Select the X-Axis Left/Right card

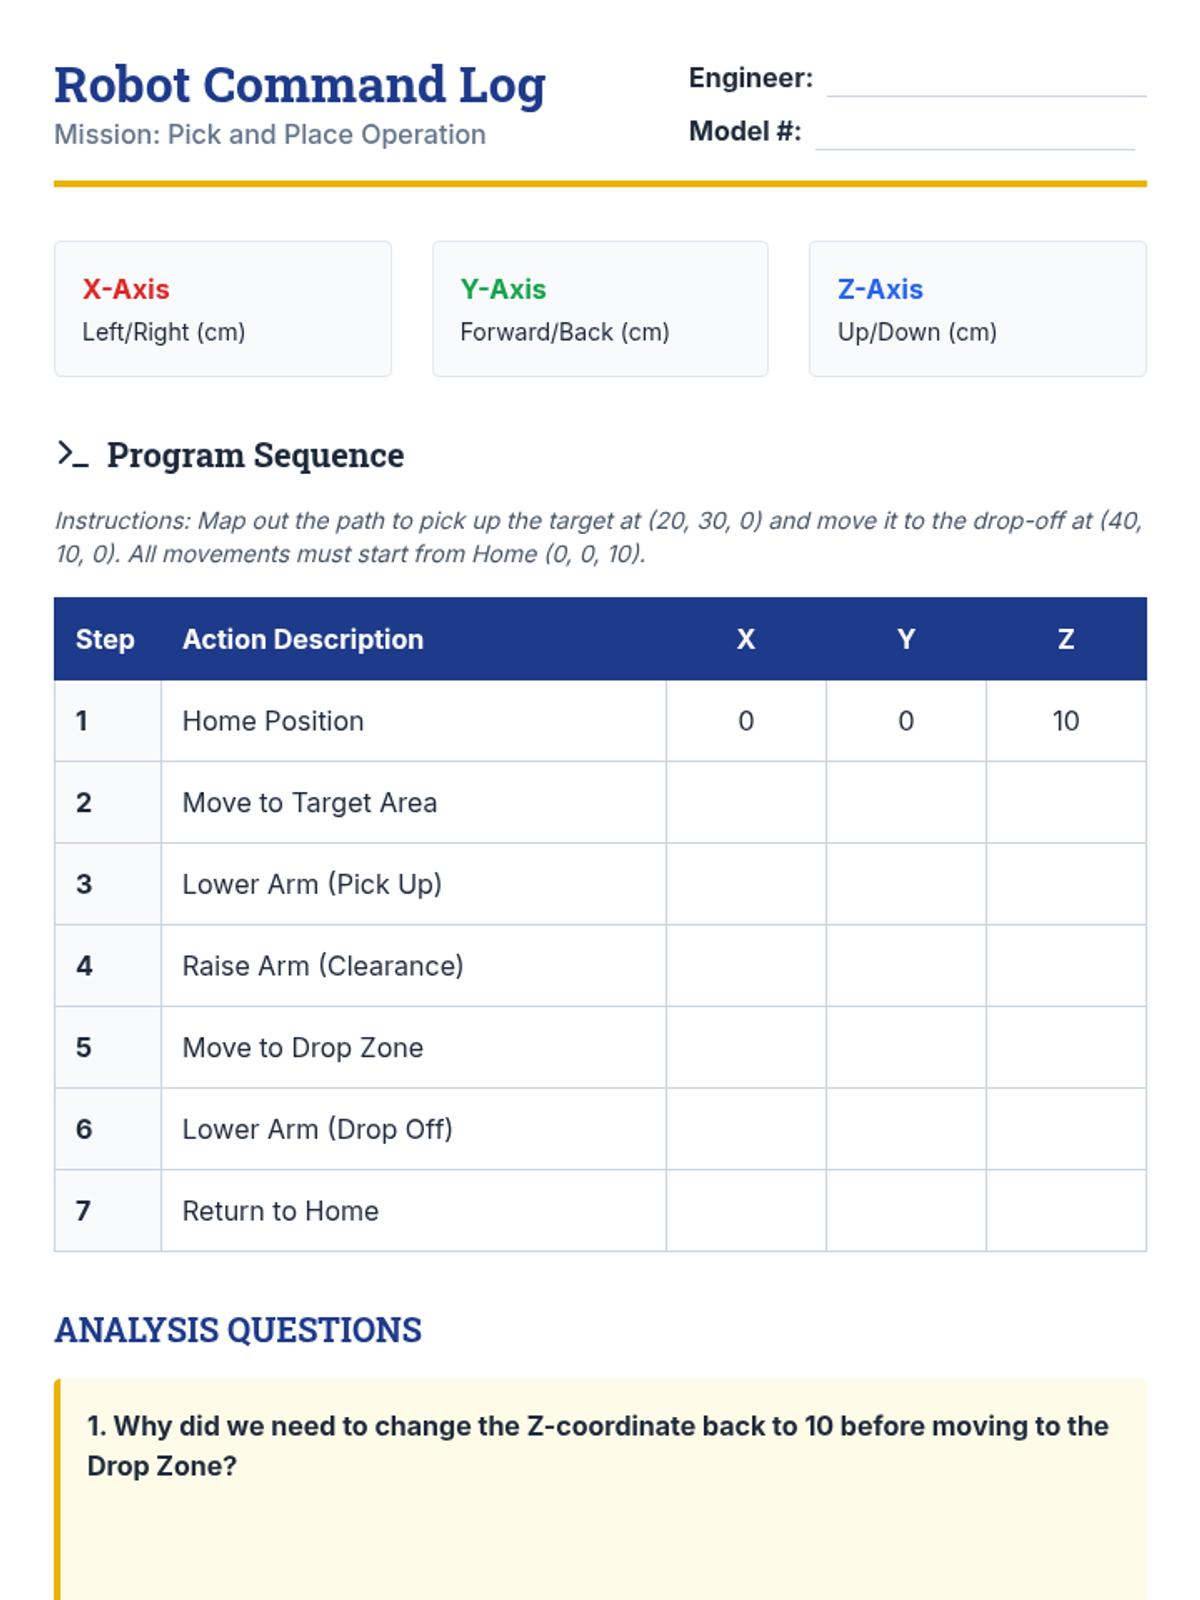(223, 309)
